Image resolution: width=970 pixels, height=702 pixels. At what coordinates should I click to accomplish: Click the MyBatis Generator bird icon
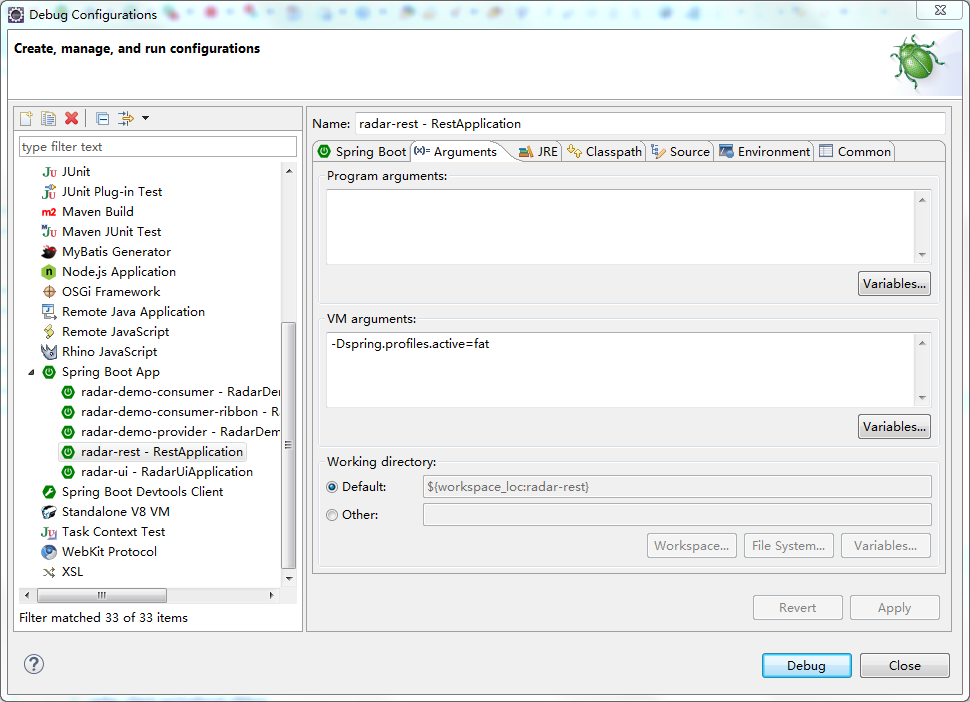(x=49, y=252)
